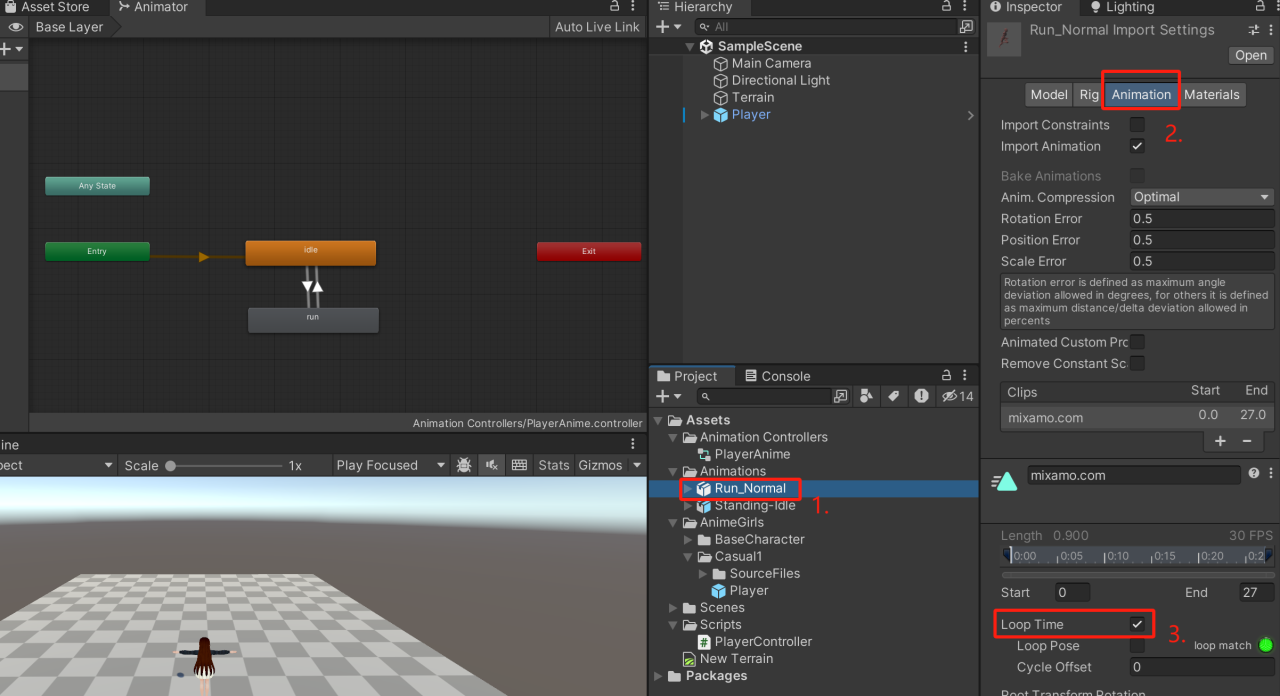
Task: Open Project panel three-dot menu
Action: [x=966, y=376]
